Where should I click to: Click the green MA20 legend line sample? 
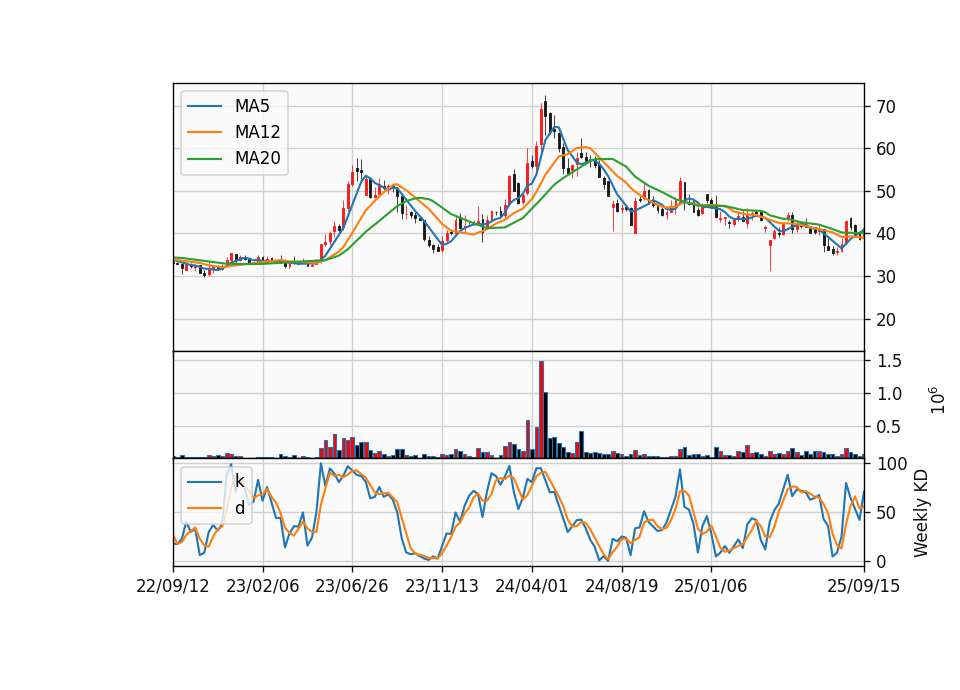tap(204, 158)
